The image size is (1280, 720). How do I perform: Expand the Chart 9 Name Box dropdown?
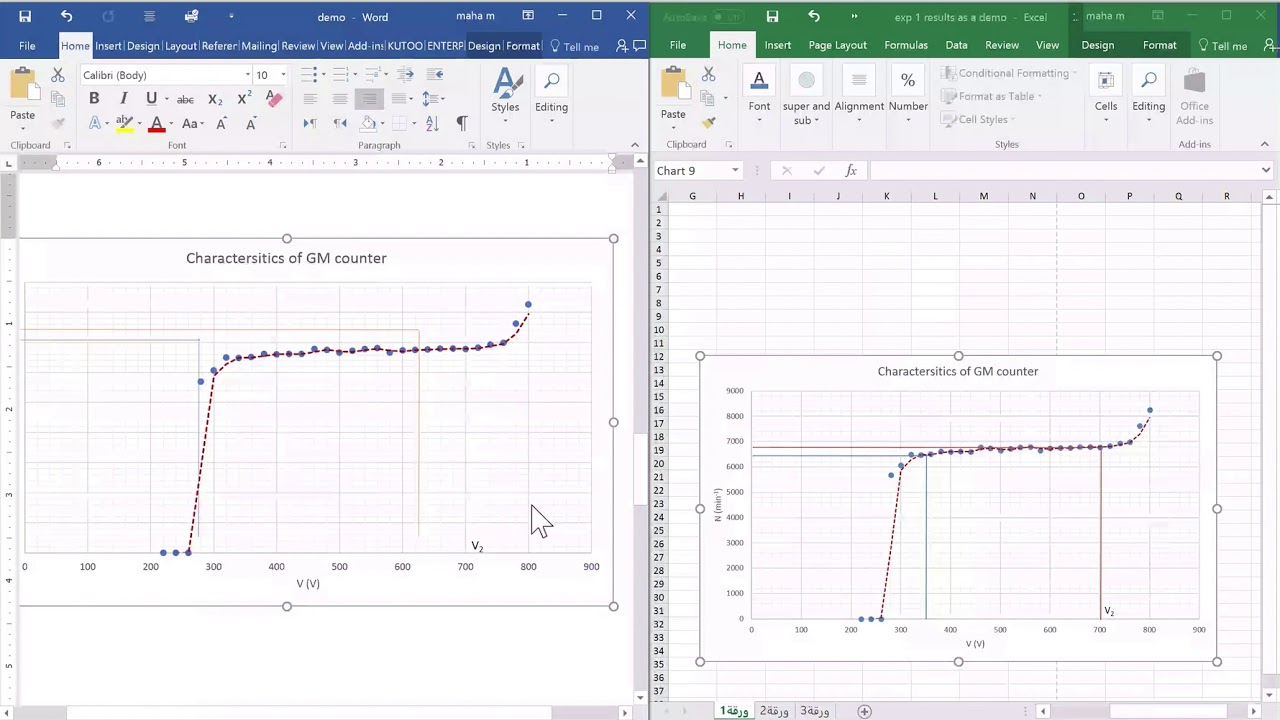(735, 171)
